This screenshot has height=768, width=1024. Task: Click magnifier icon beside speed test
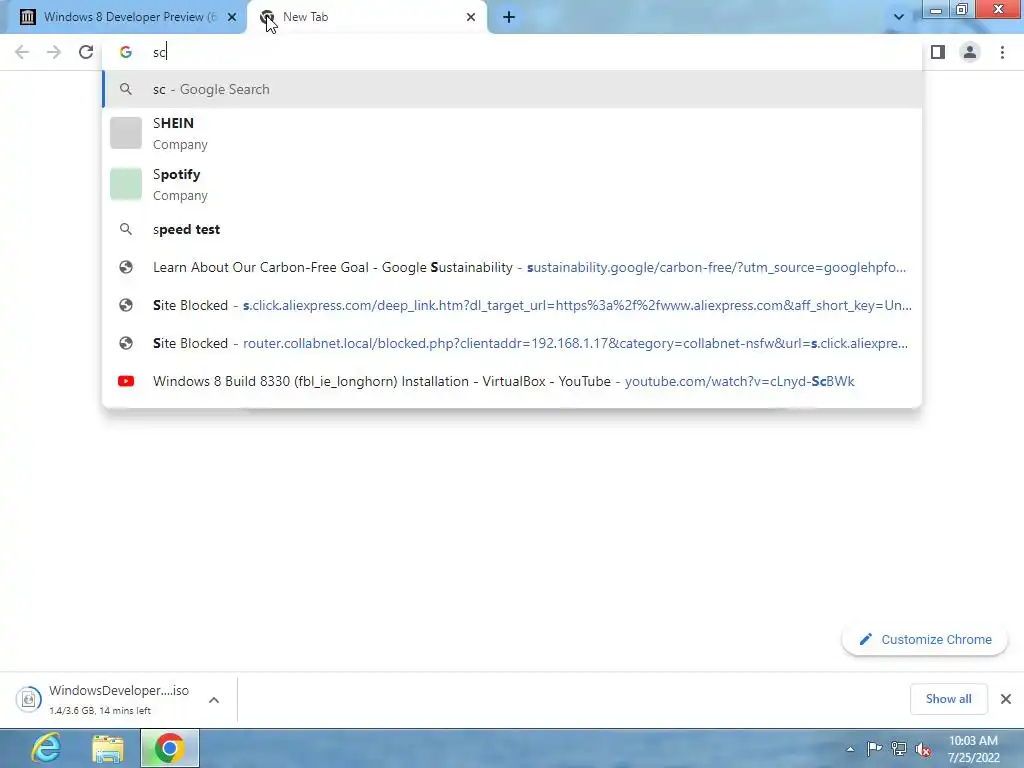[125, 229]
